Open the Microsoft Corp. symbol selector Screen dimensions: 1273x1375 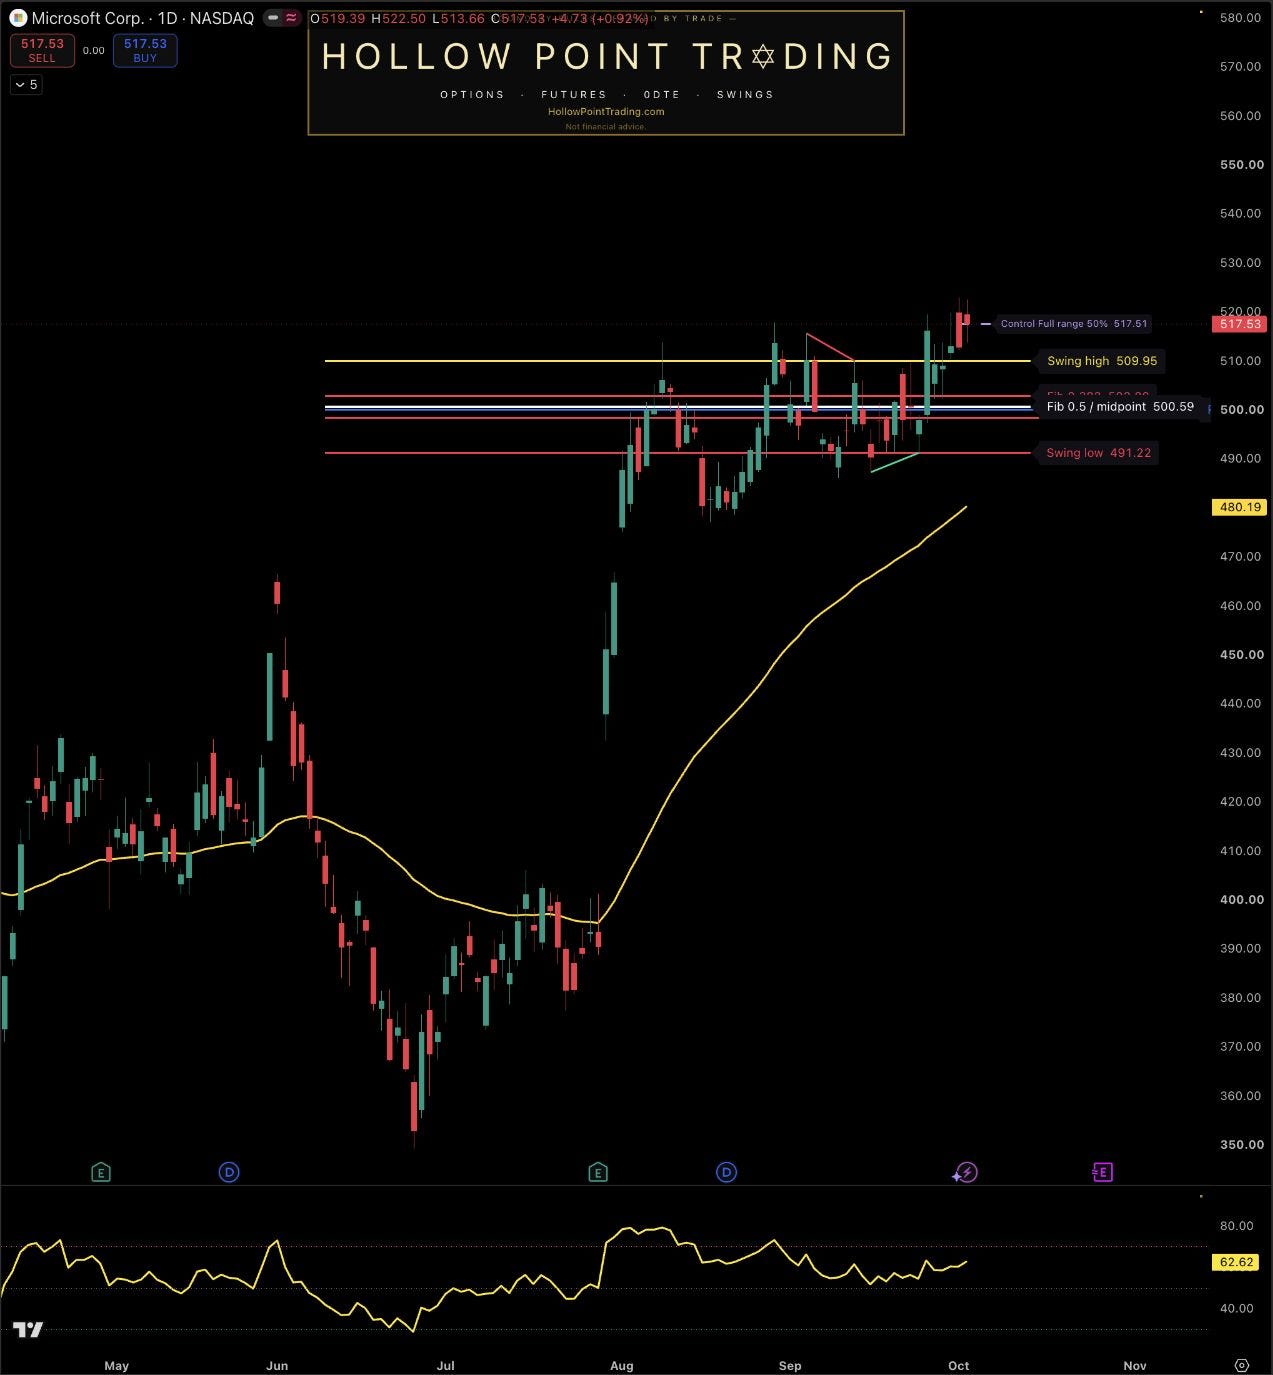(87, 18)
